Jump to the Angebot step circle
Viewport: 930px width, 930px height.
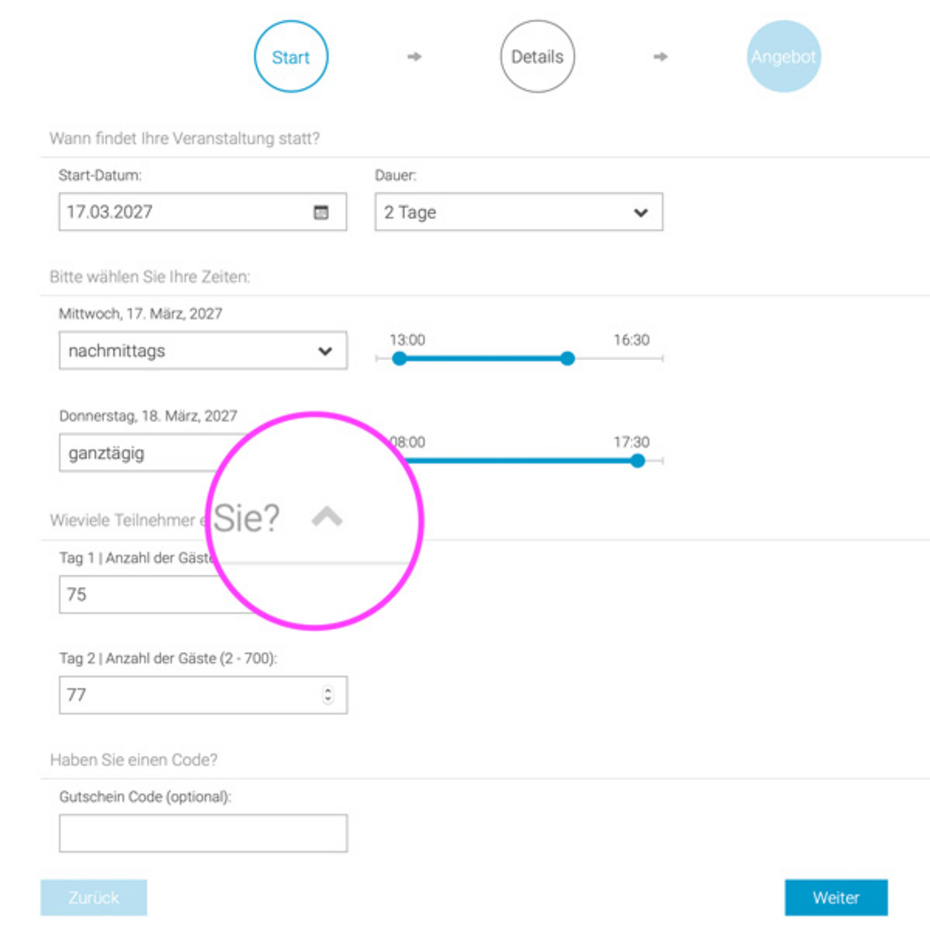tap(783, 57)
